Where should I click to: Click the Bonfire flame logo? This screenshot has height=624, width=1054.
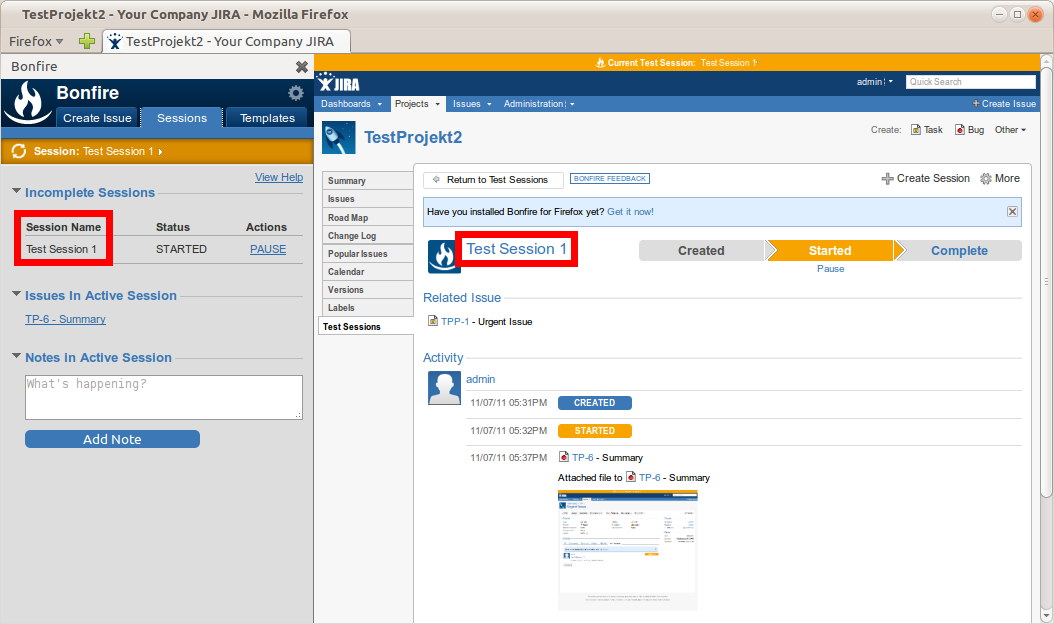(x=28, y=102)
